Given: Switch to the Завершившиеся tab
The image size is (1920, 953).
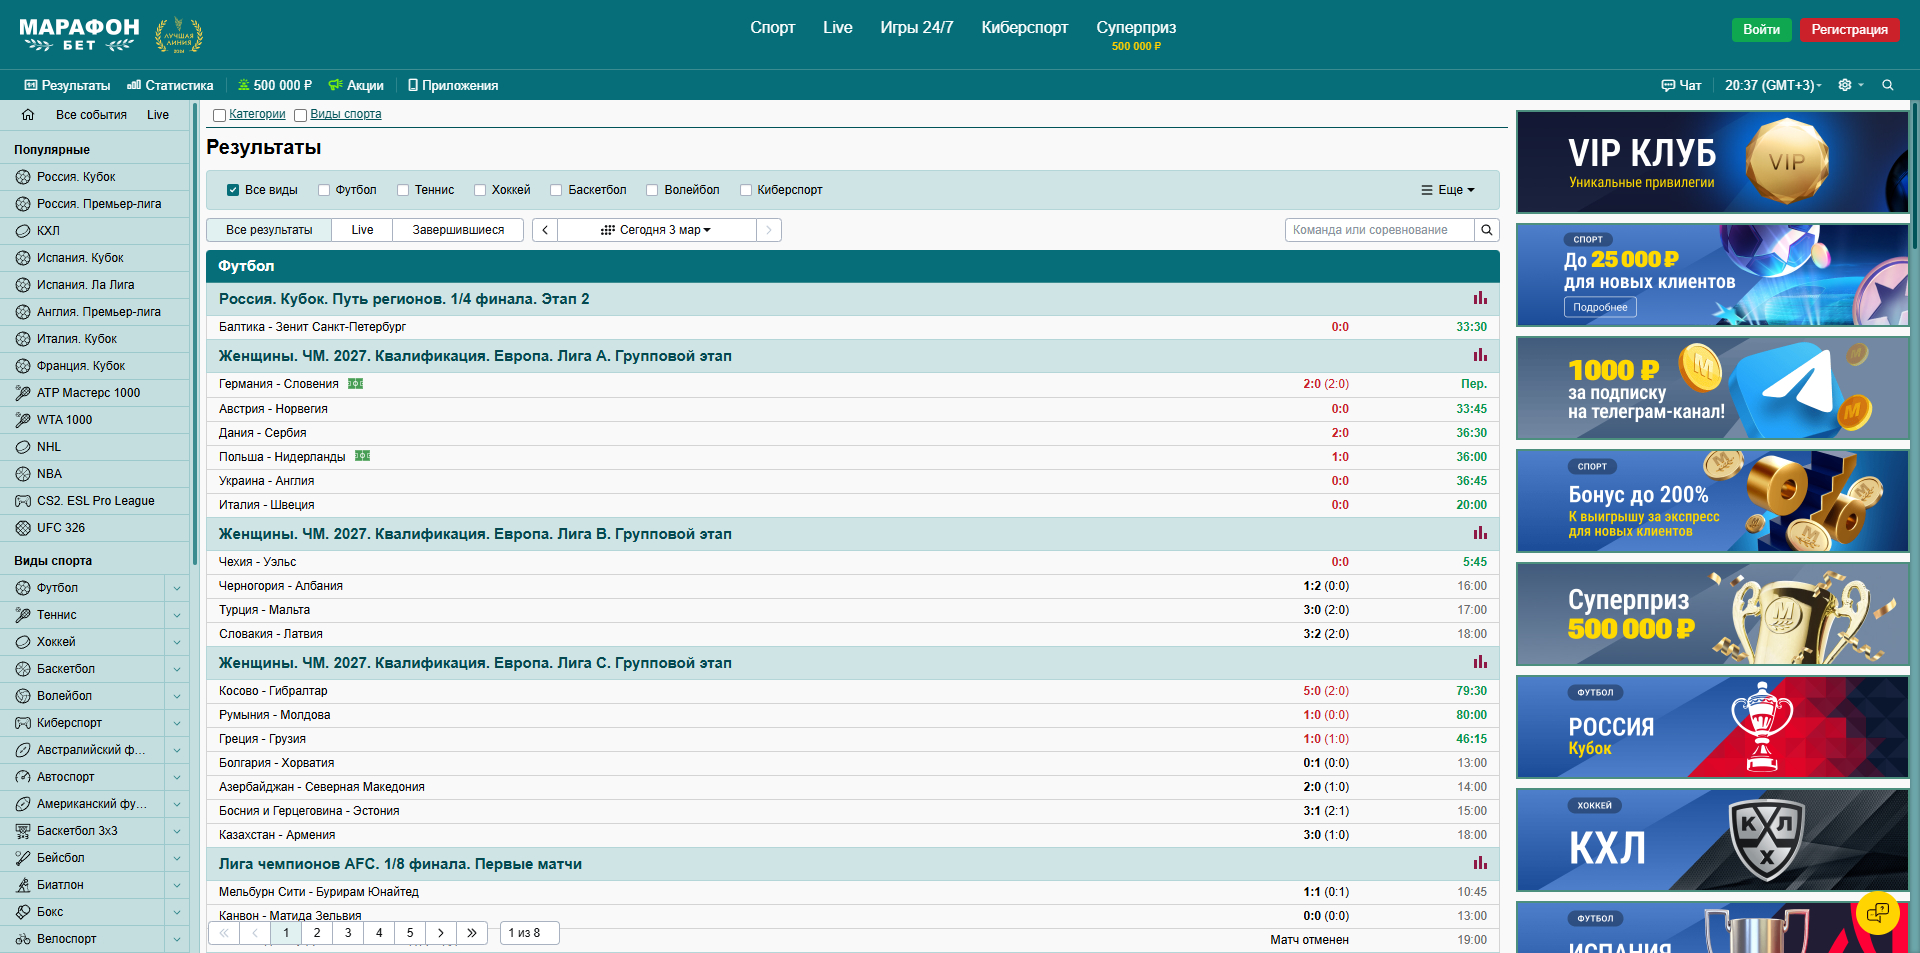Looking at the screenshot, I should tap(458, 230).
